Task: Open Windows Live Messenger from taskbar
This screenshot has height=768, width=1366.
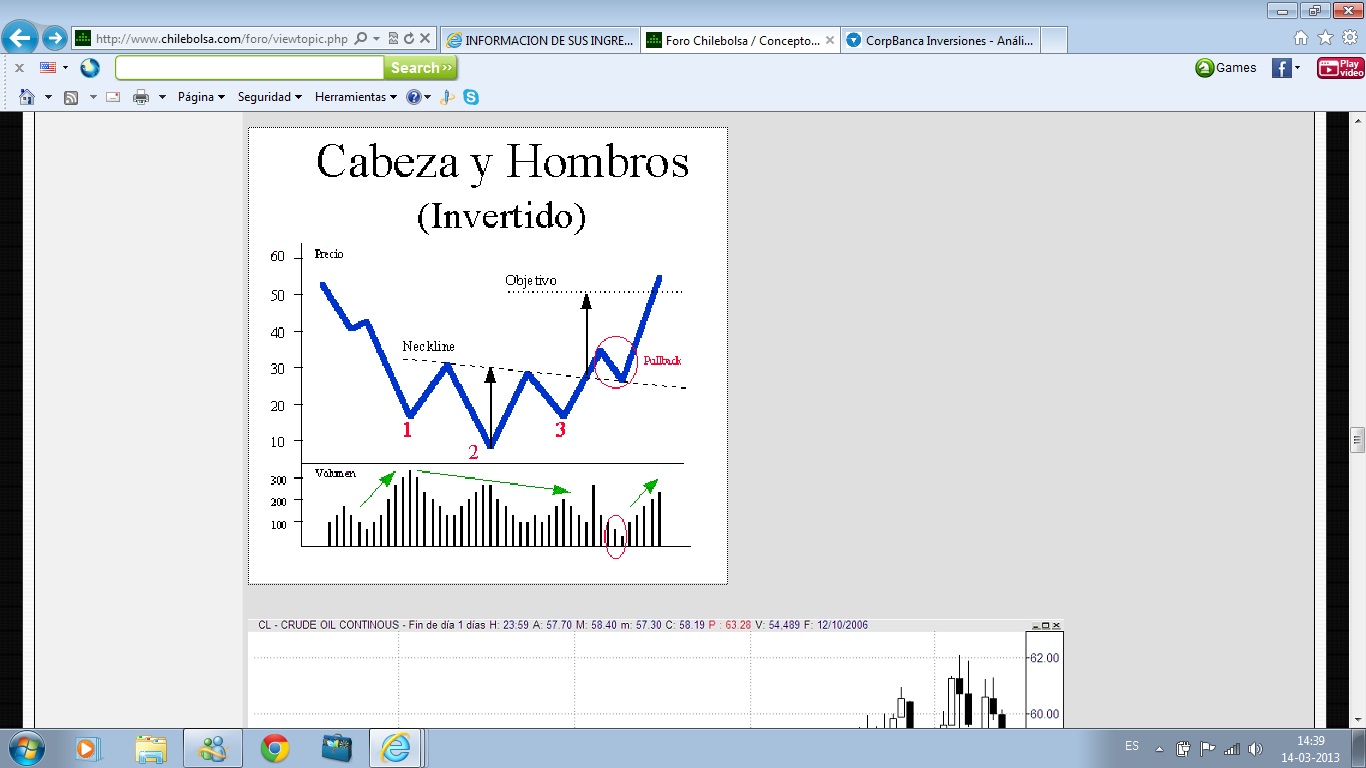Action: point(212,748)
